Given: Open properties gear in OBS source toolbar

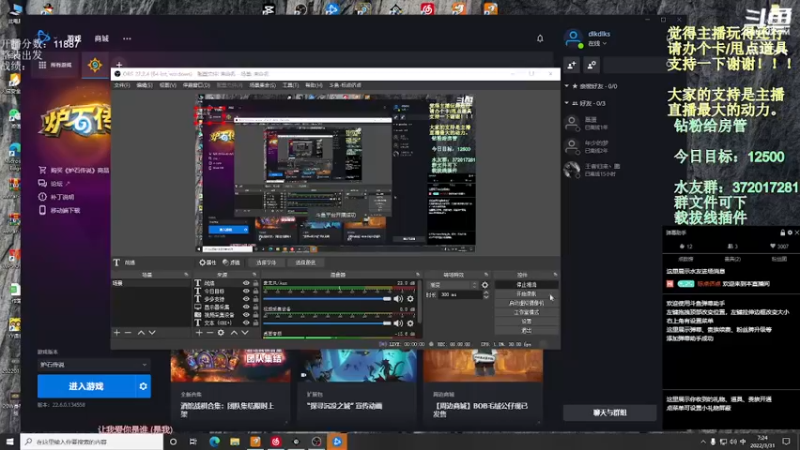Looking at the screenshot, I should tap(203, 262).
